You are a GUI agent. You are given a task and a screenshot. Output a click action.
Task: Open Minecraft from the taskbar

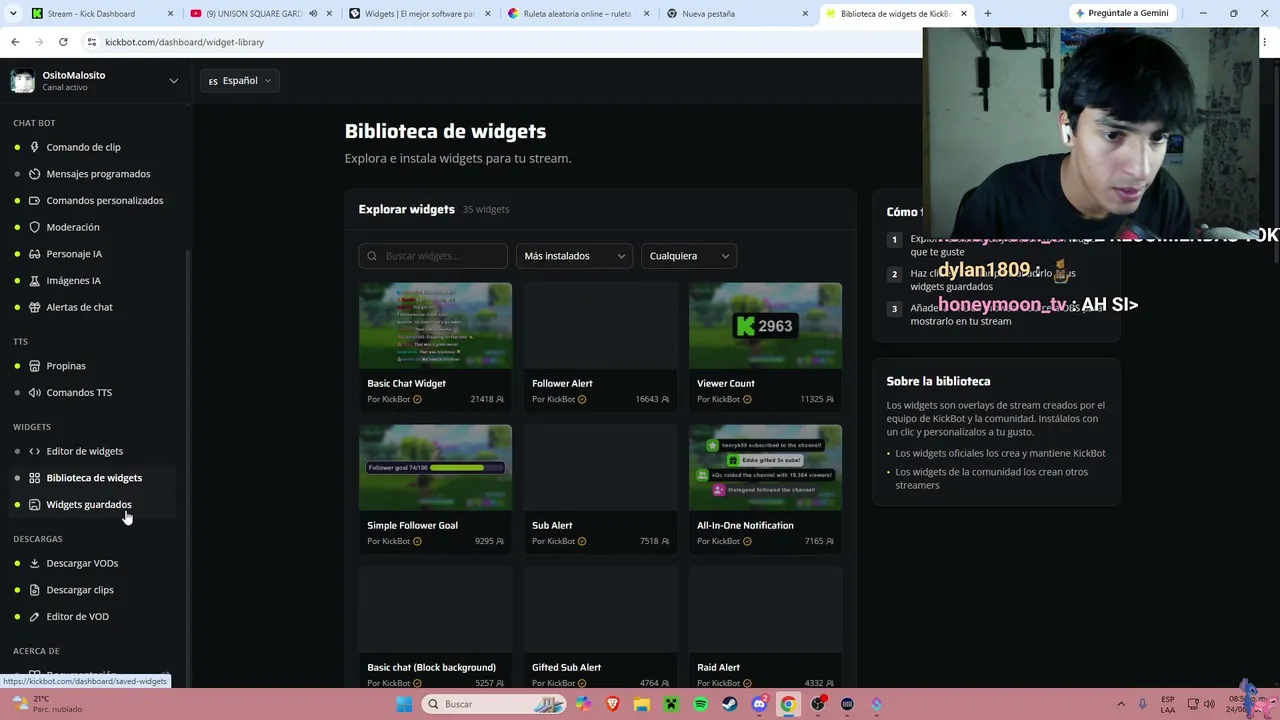pos(671,704)
